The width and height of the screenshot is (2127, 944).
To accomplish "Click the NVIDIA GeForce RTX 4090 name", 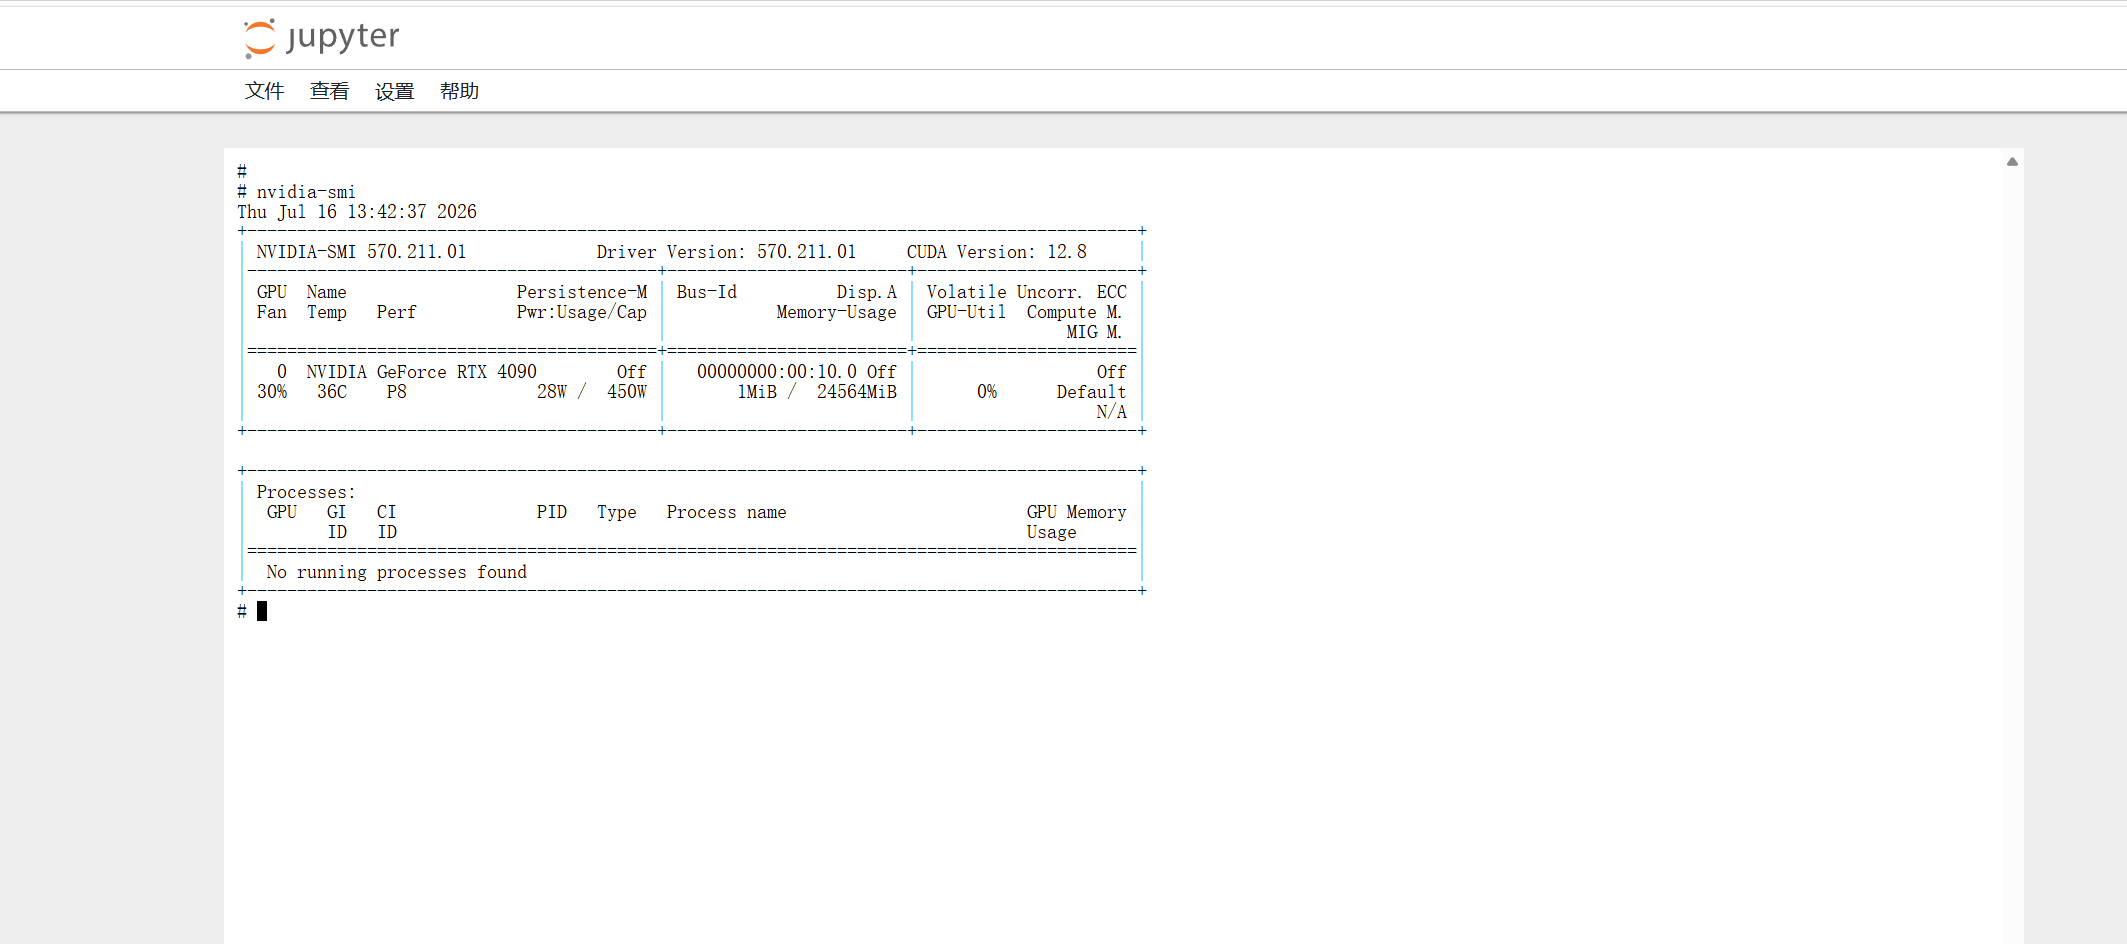I will [422, 372].
